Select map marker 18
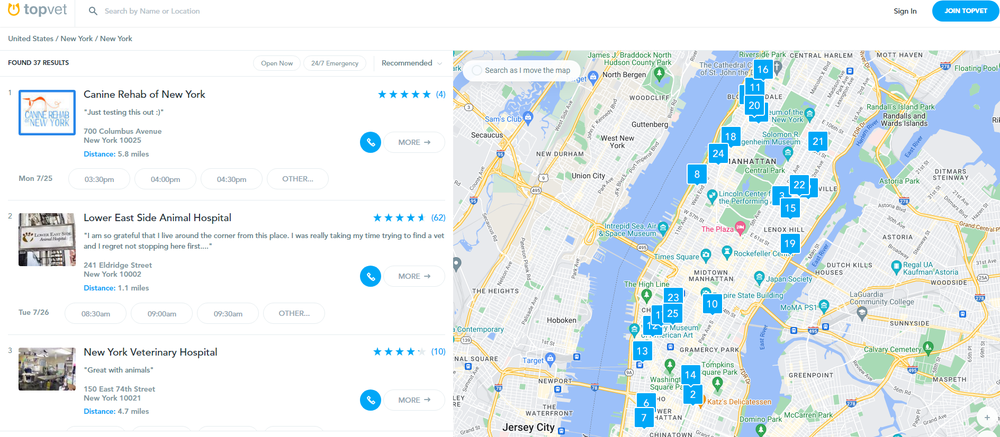The width and height of the screenshot is (1000, 437). (x=730, y=137)
